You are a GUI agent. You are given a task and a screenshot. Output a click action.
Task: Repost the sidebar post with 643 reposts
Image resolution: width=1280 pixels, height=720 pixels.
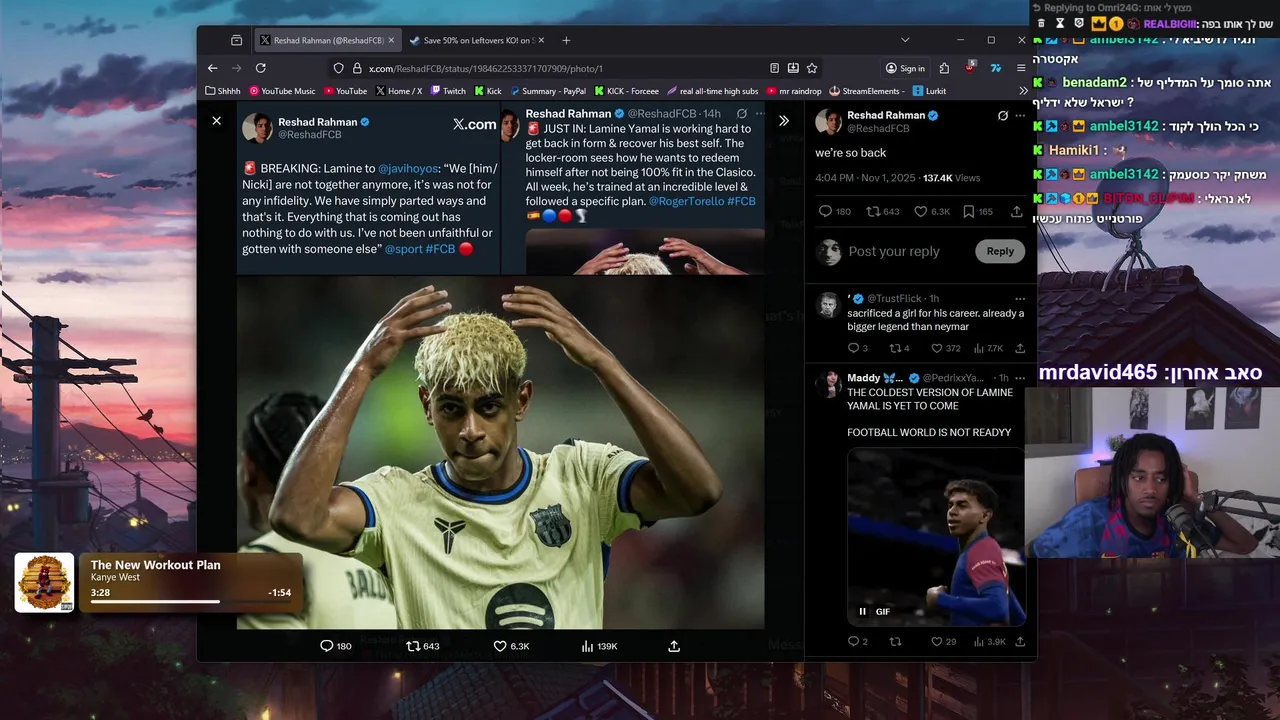click(x=882, y=212)
